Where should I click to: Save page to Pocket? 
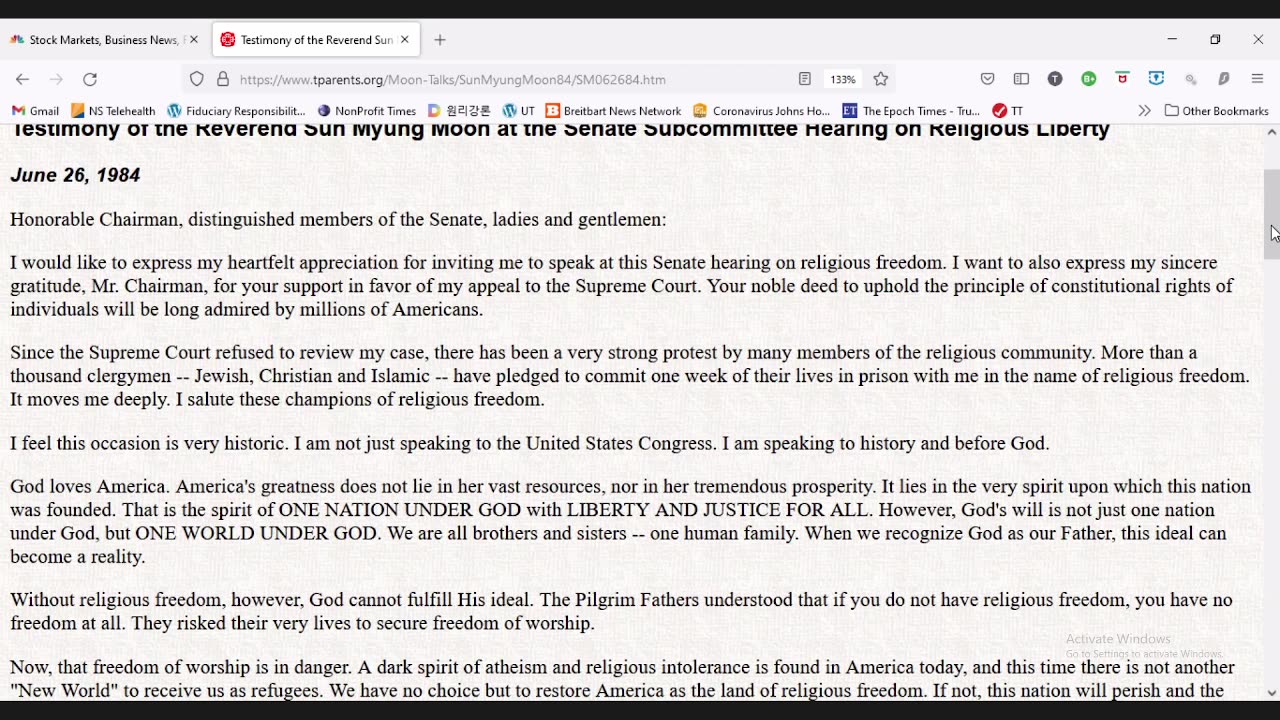[x=988, y=79]
